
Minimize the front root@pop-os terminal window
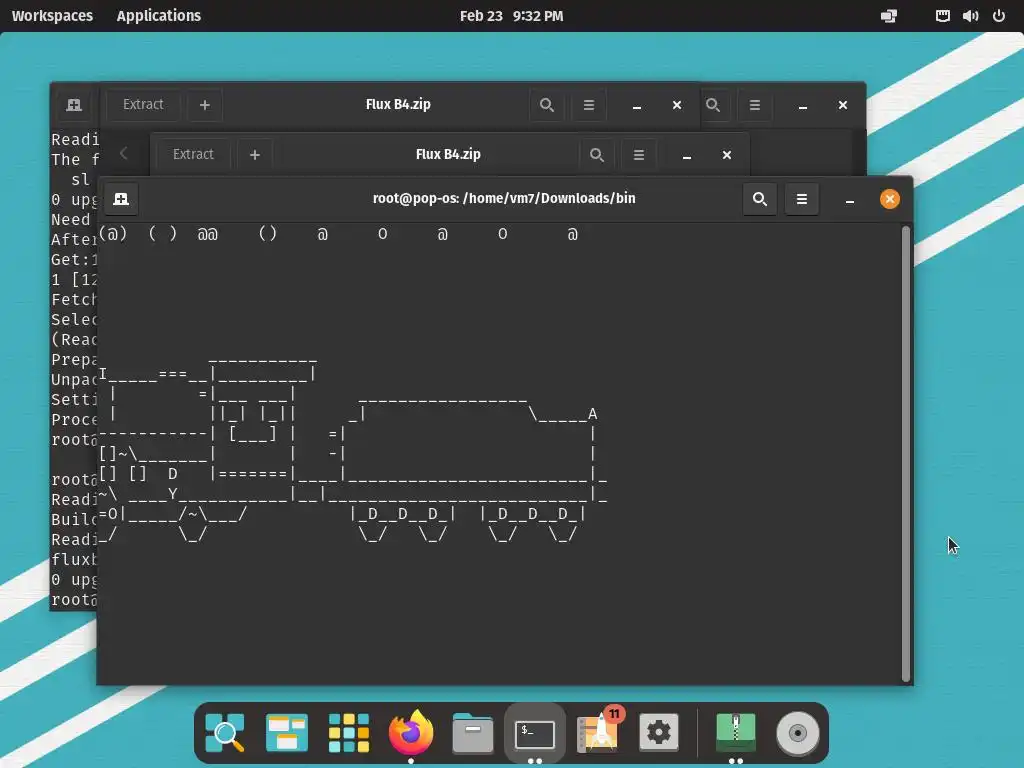850,199
